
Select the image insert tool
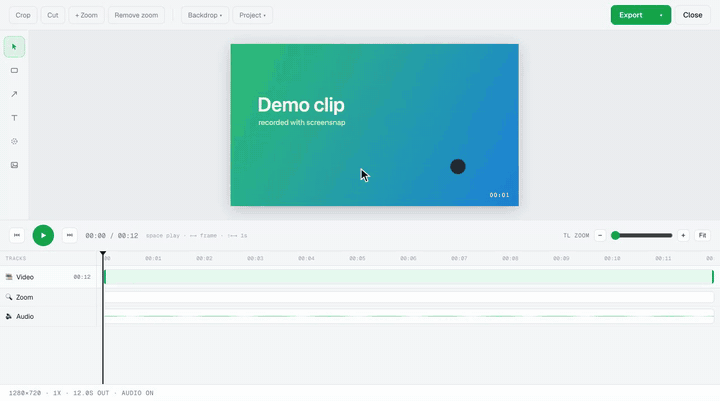[14, 165]
